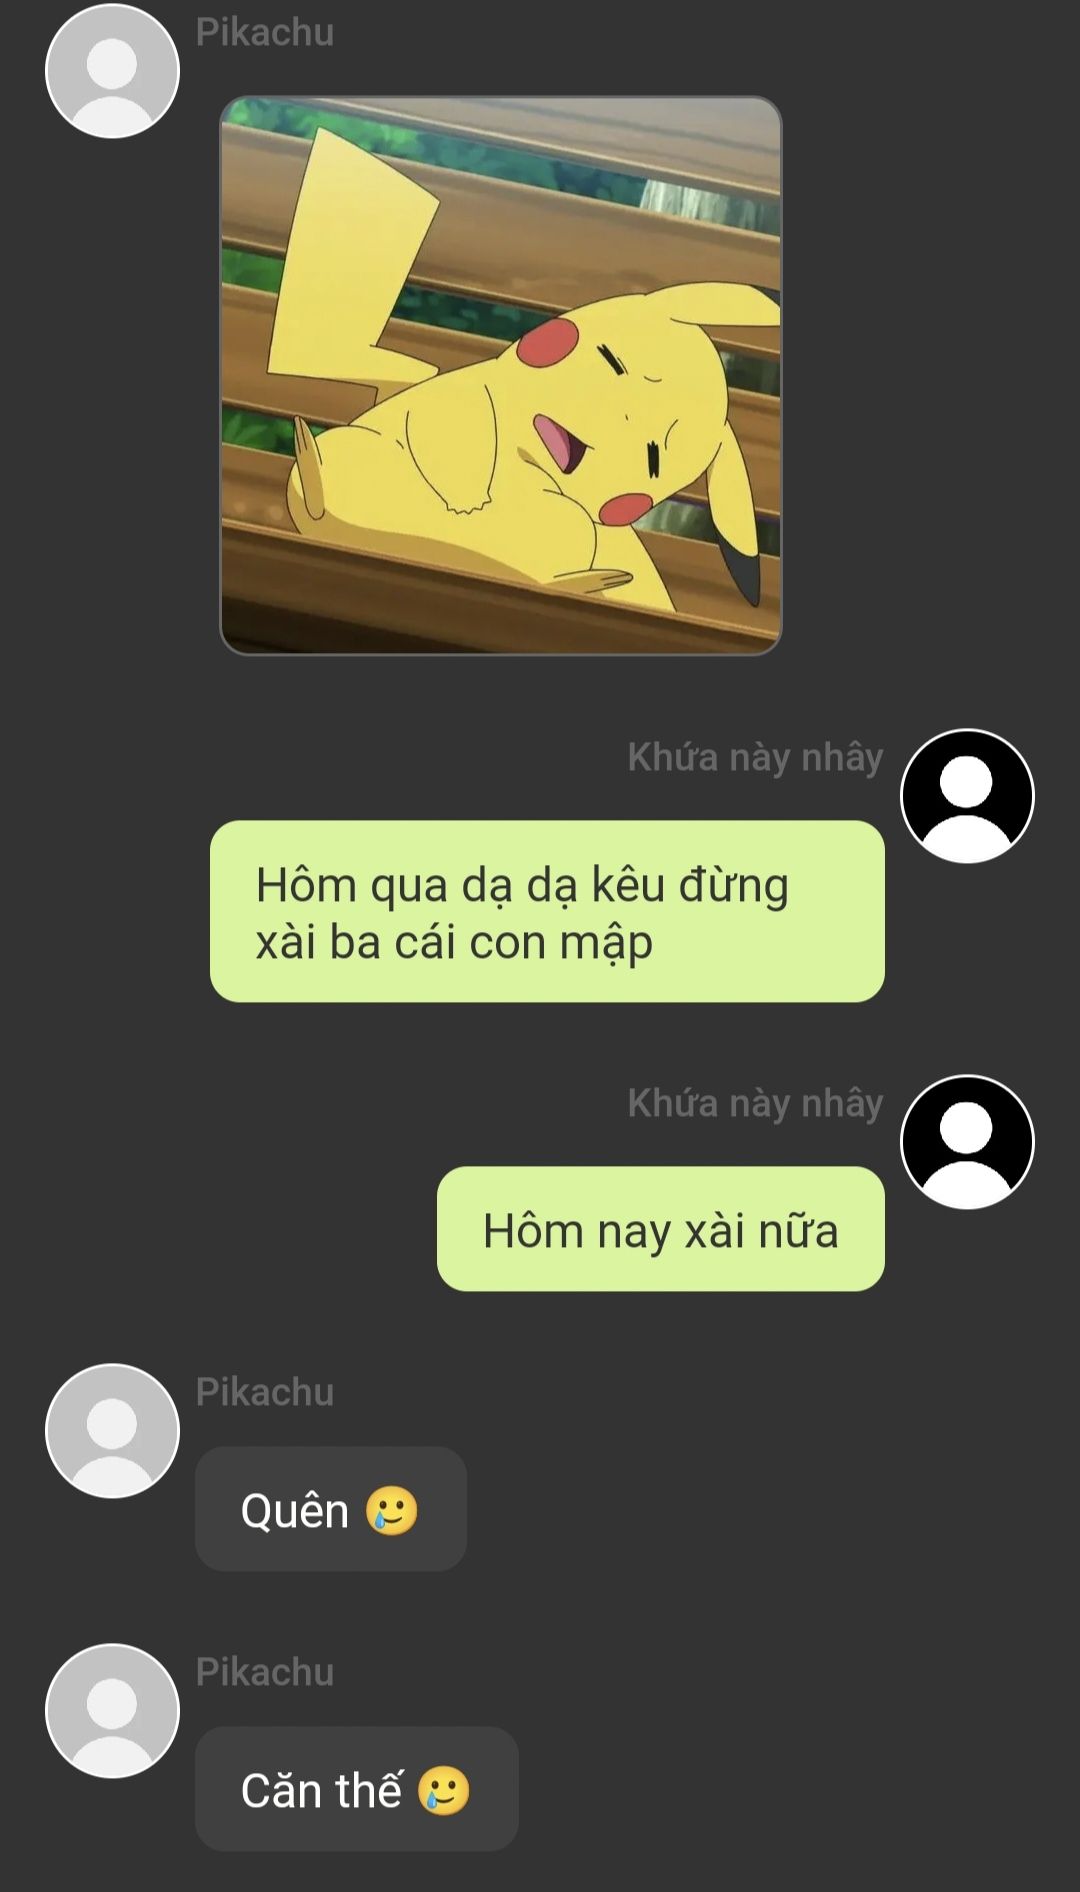Open the Pikachu name label above Căn thế
1080x1892 pixels.
pos(265,1672)
